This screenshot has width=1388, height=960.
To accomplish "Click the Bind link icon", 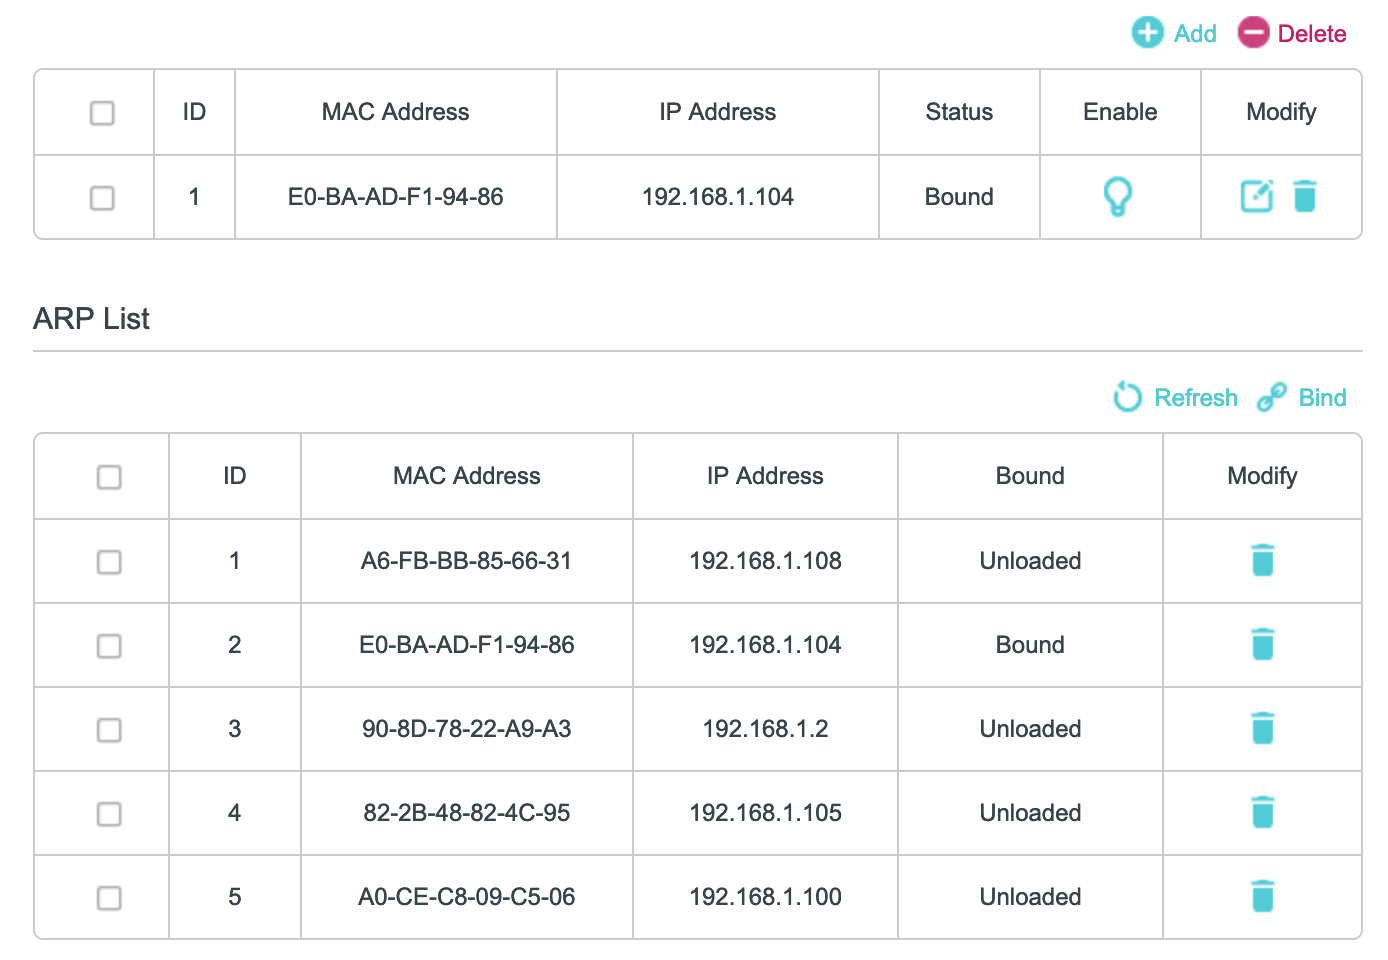I will coord(1302,397).
